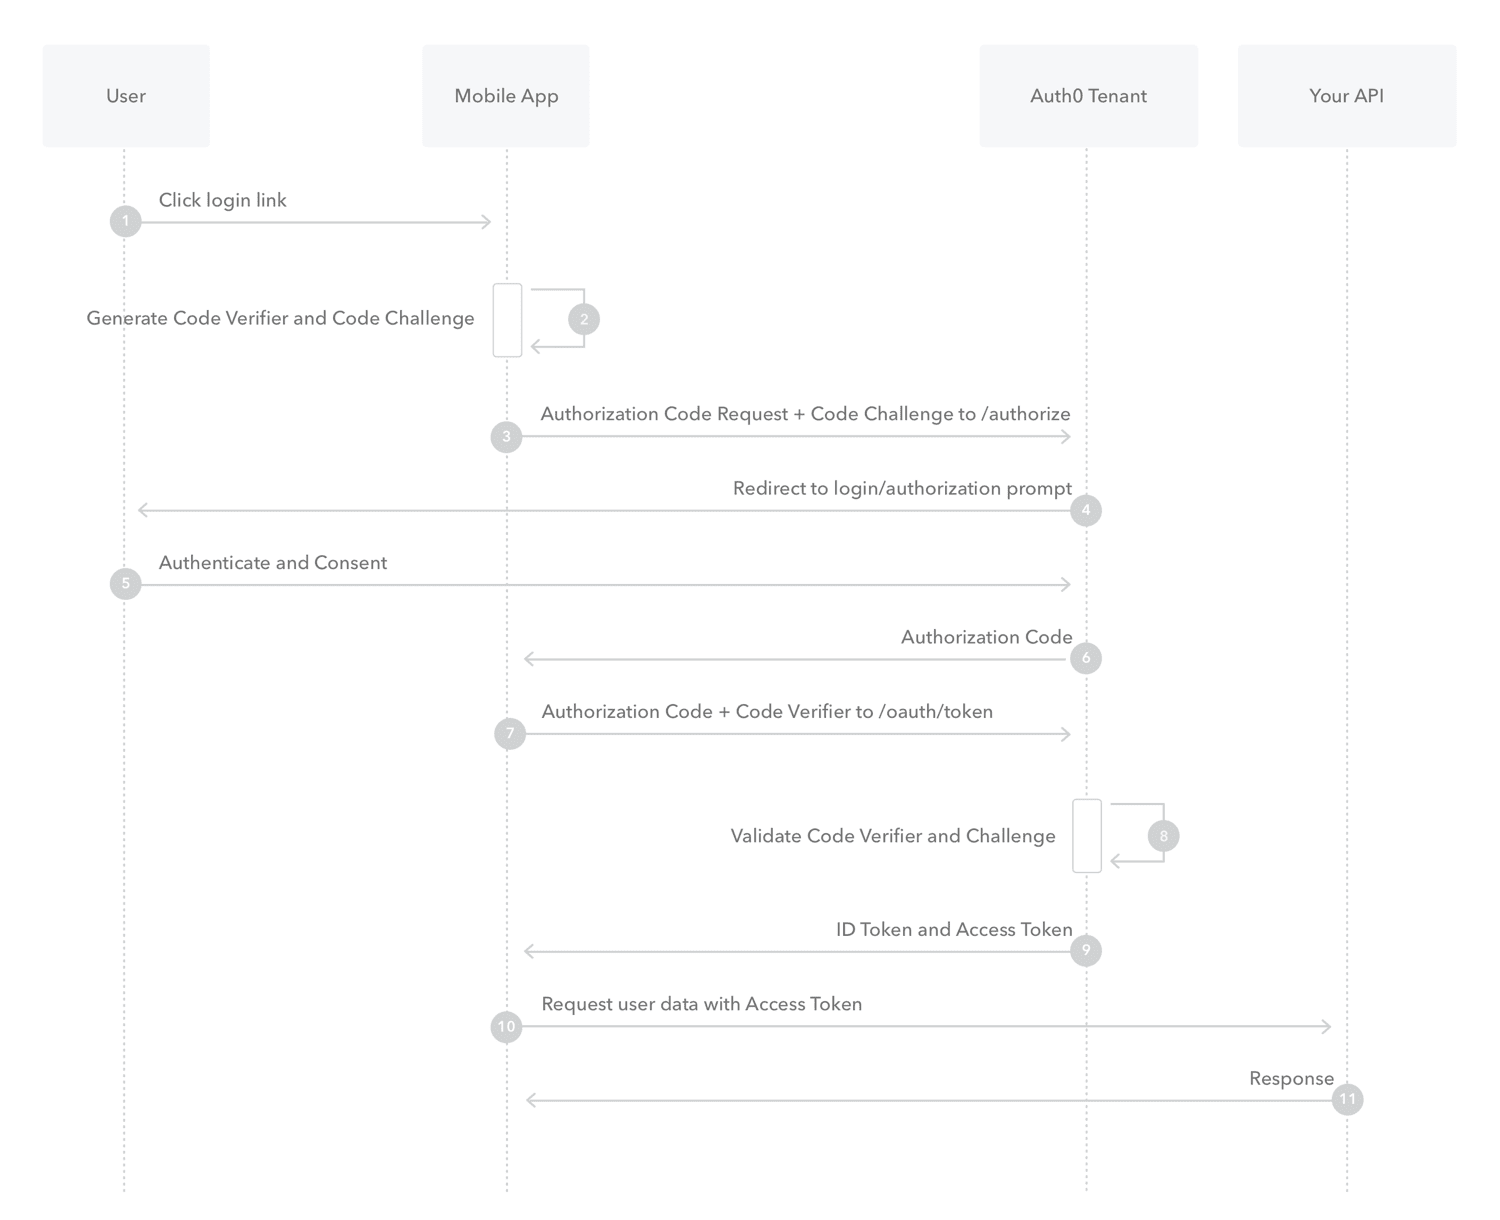Click step 6 circle badge
Screen dimensions: 1500x1220
[x=1086, y=658]
